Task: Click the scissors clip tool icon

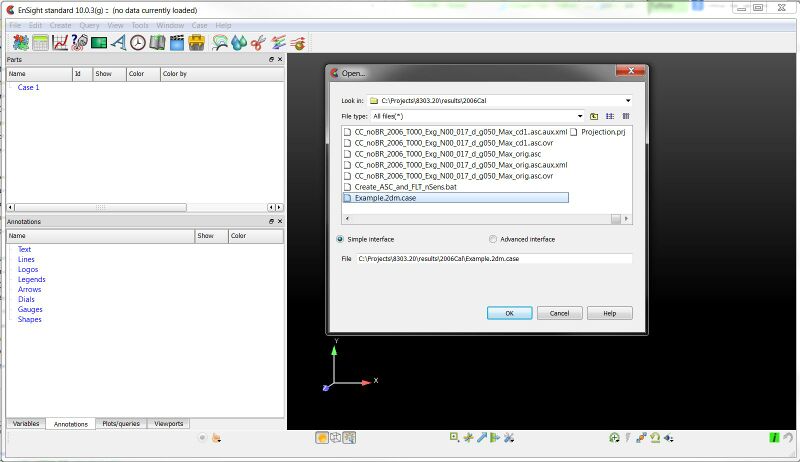Action: [257, 42]
